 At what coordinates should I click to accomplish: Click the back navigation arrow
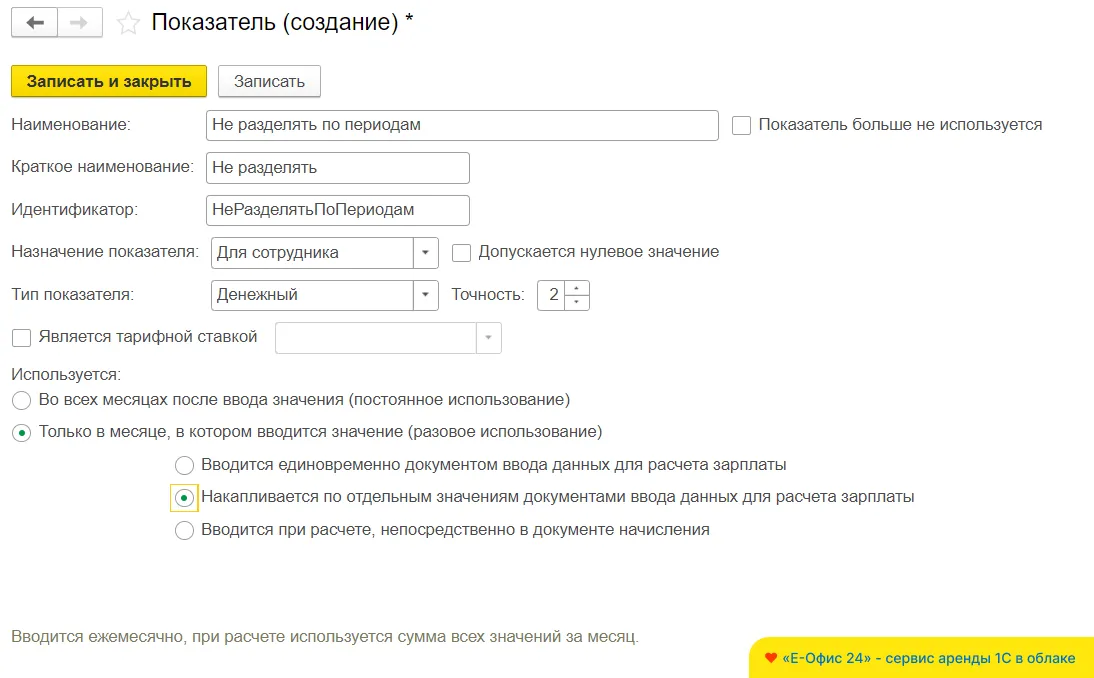[x=34, y=23]
